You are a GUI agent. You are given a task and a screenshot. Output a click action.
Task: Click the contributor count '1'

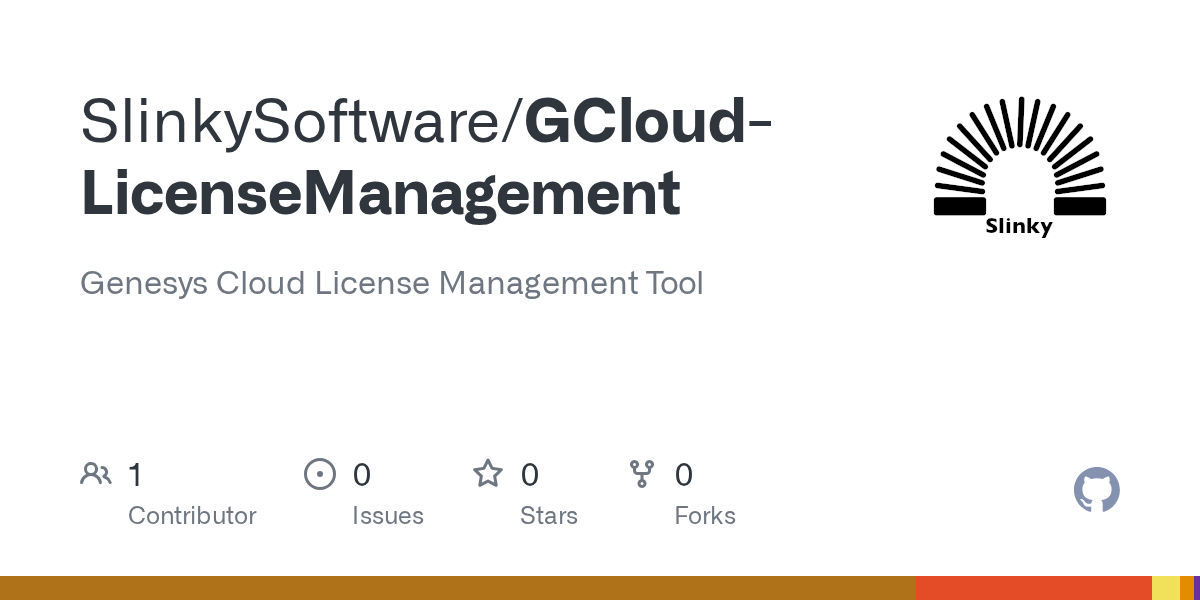[x=135, y=475]
